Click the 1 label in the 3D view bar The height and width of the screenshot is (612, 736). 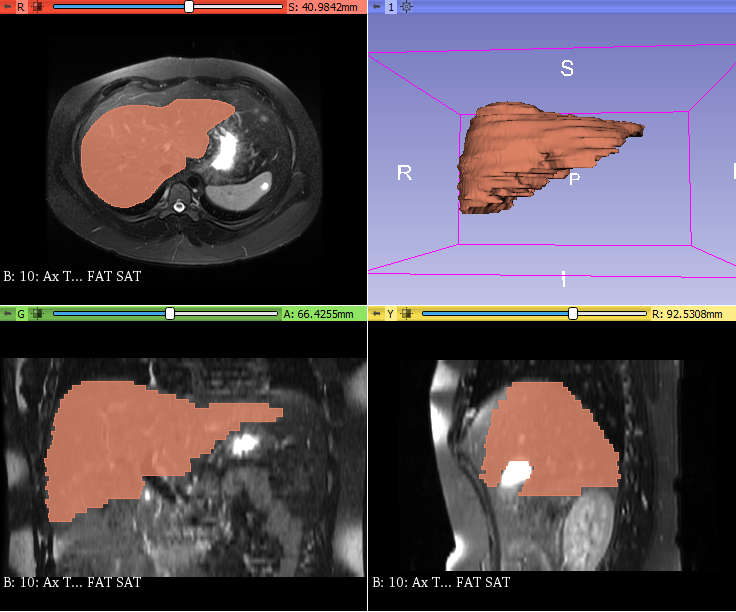[x=391, y=7]
